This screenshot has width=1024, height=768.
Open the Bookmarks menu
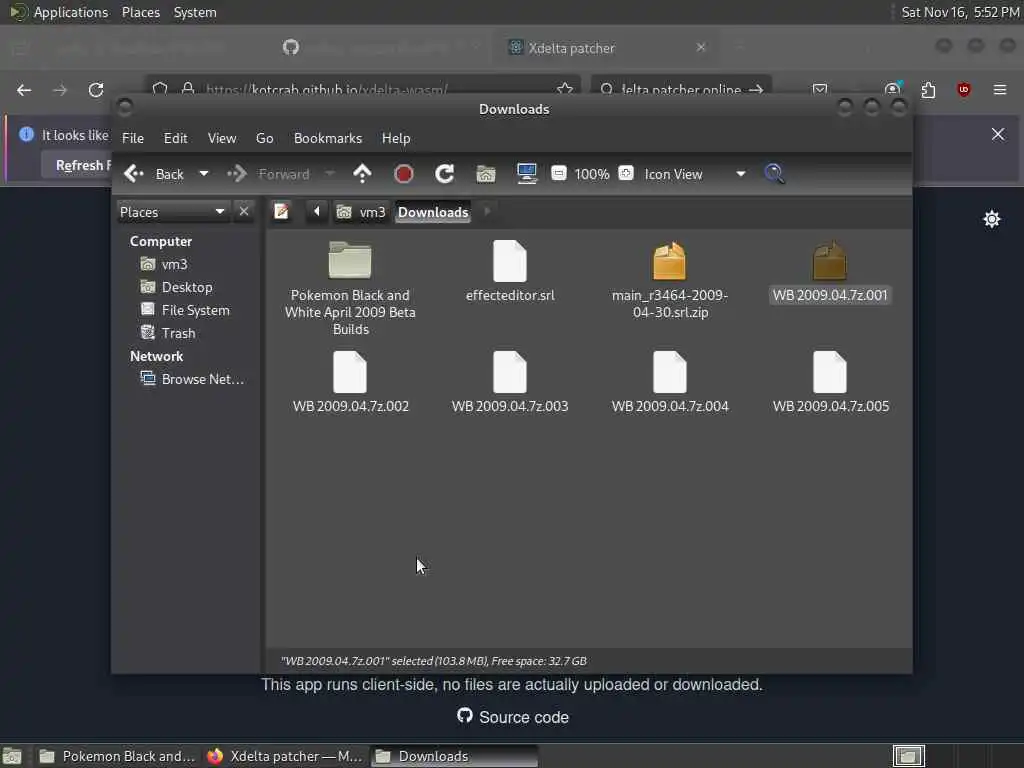point(328,138)
